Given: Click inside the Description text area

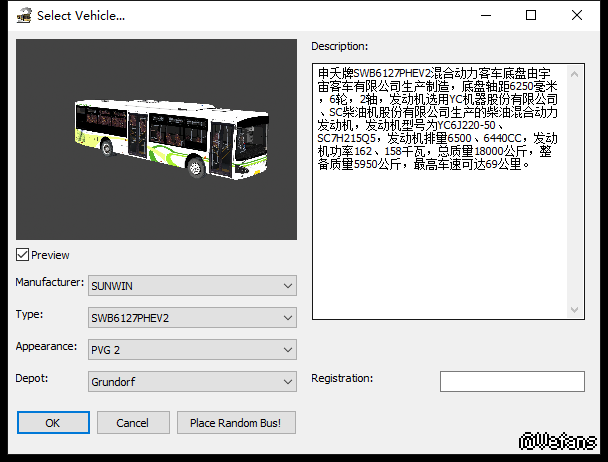Looking at the screenshot, I should [x=440, y=240].
